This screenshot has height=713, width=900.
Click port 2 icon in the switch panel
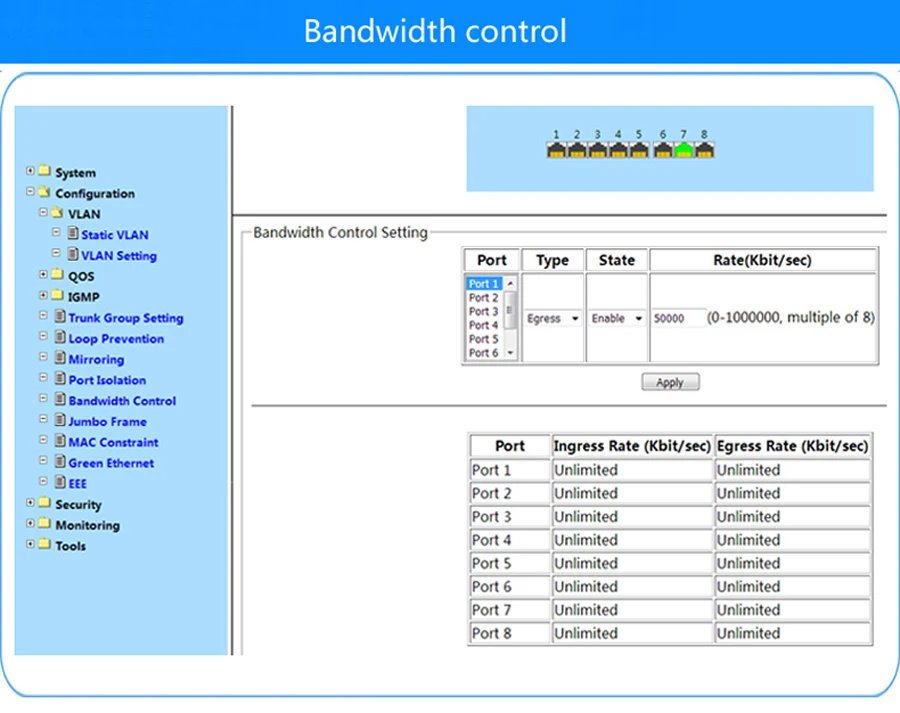coord(577,150)
